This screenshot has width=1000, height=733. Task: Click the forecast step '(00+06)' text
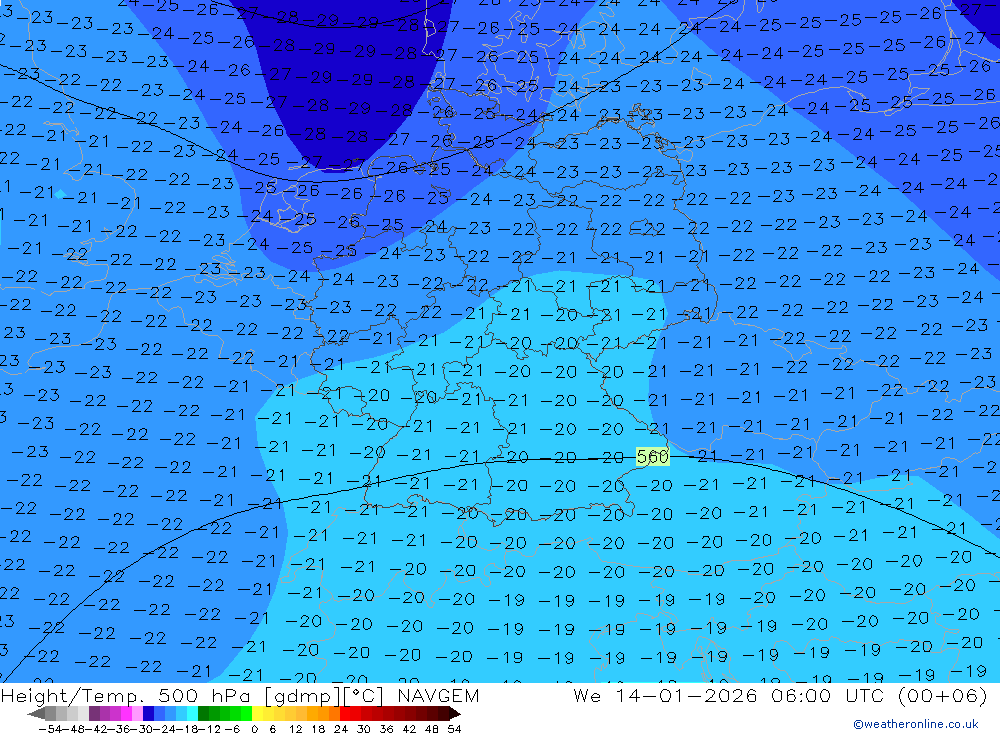[x=941, y=695]
